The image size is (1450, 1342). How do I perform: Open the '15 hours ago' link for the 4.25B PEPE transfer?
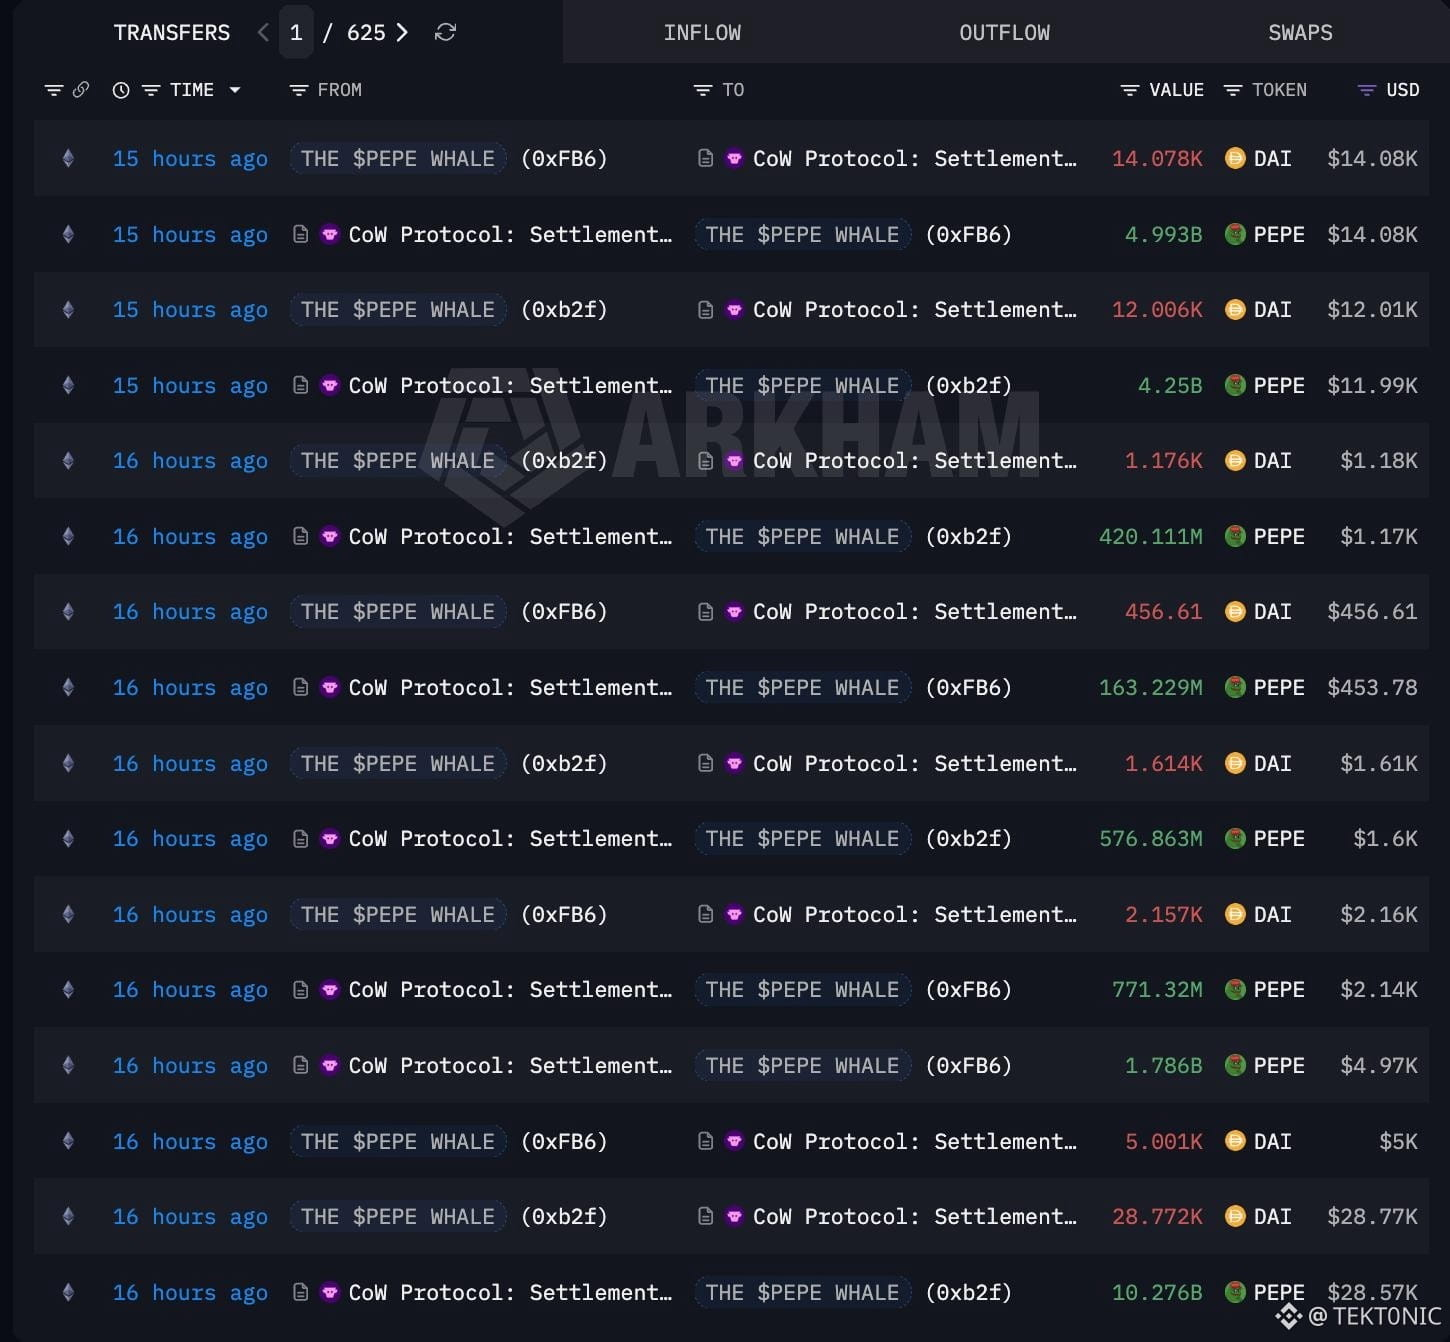point(190,385)
